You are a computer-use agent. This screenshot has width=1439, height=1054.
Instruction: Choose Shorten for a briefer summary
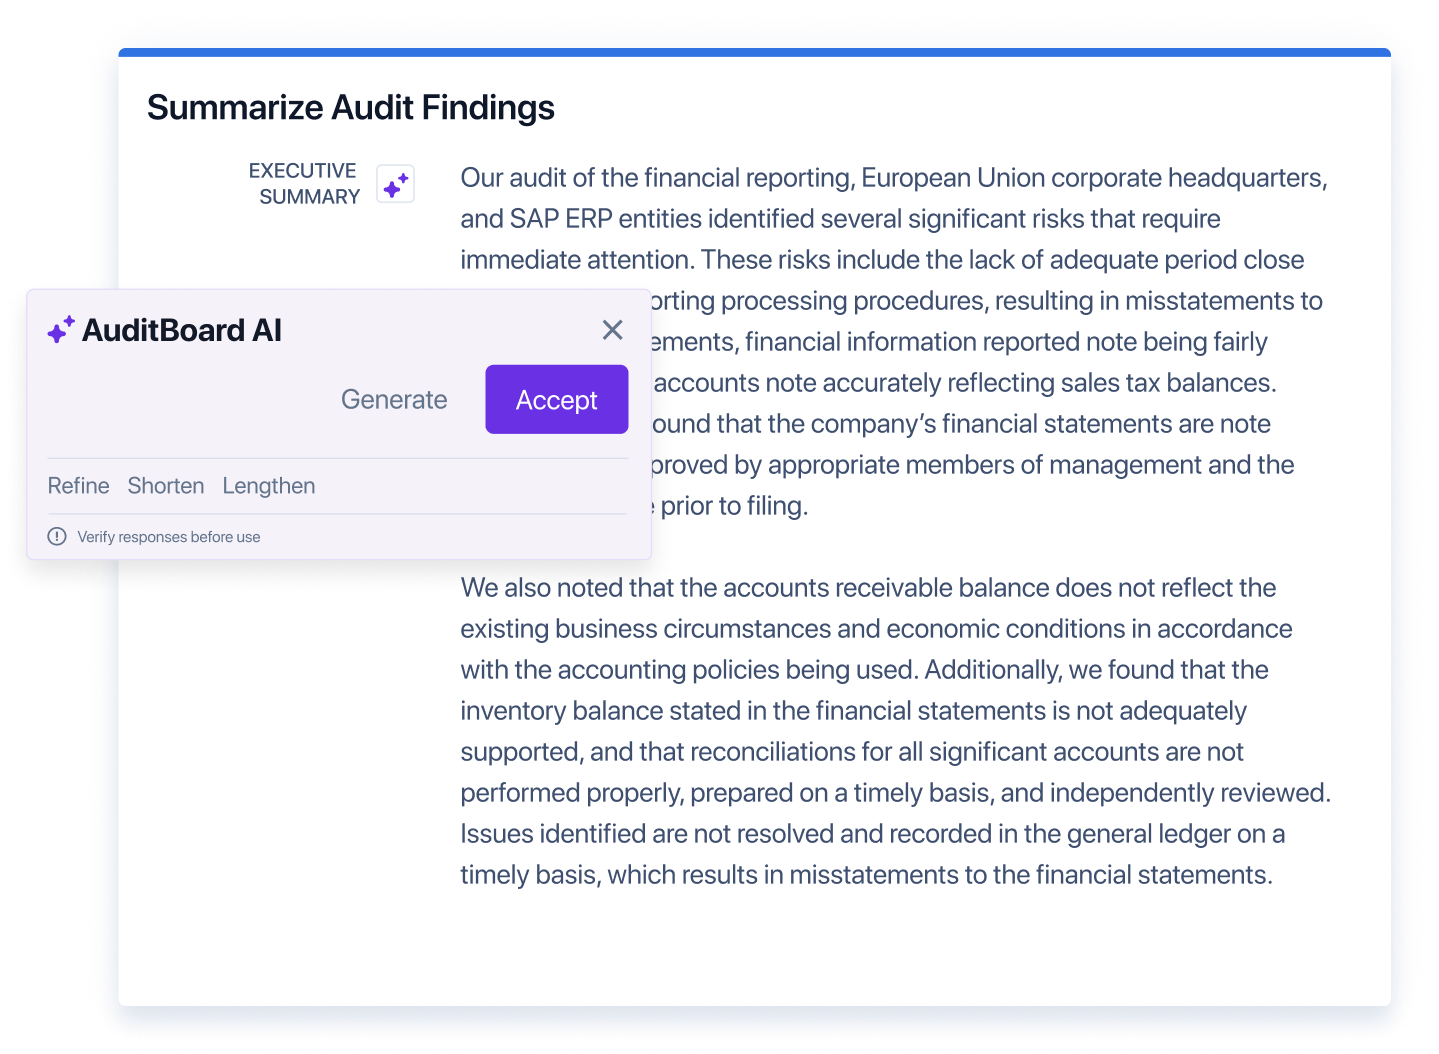click(x=165, y=486)
